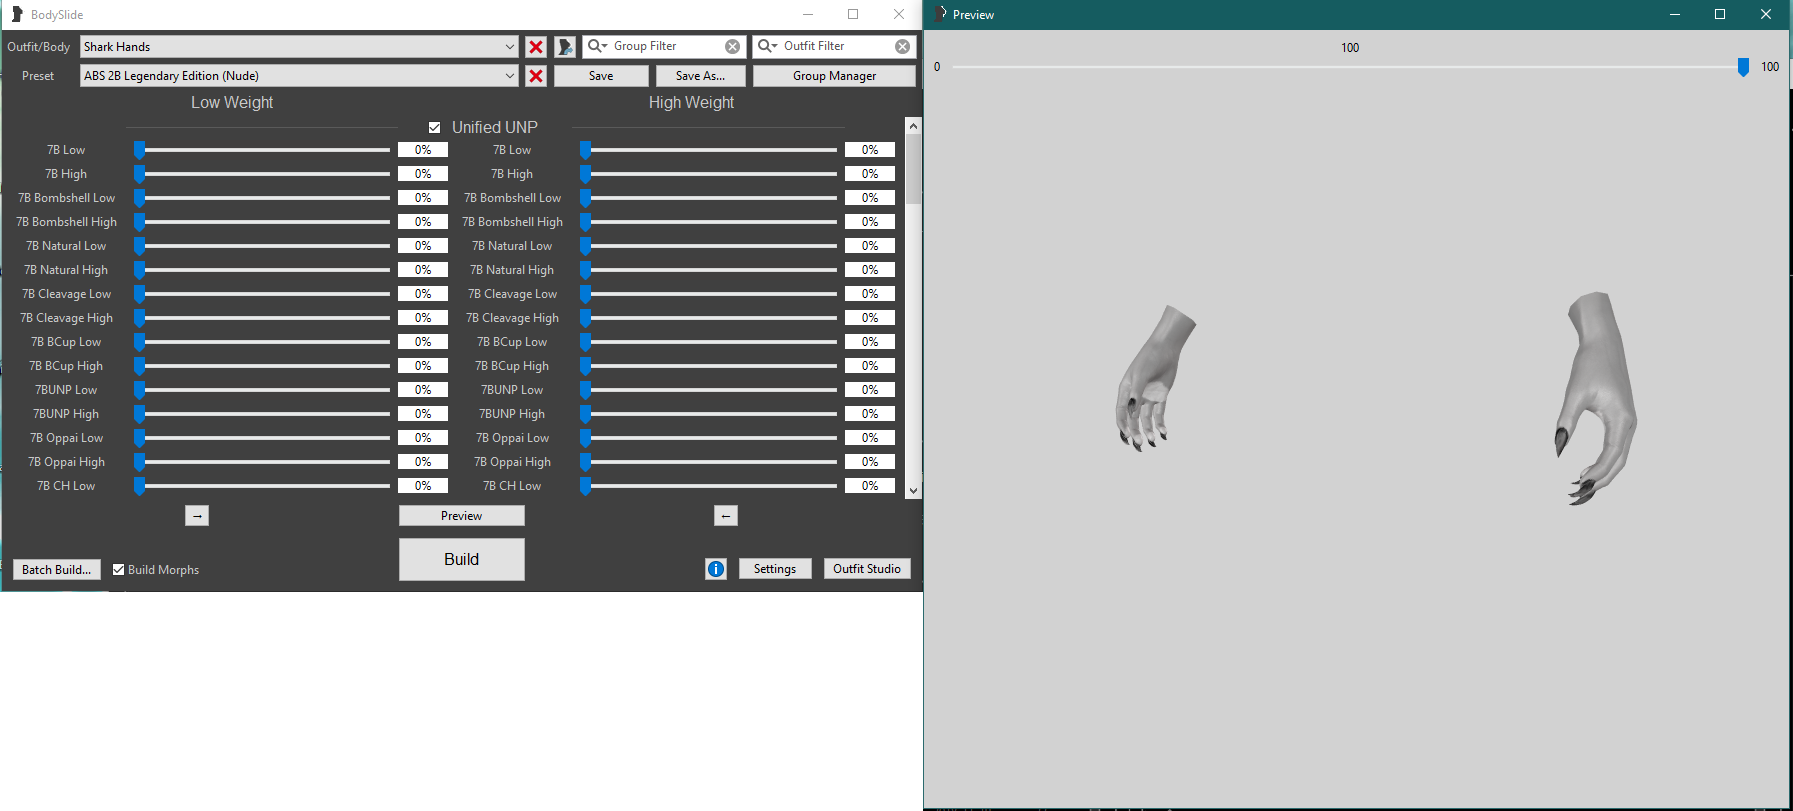The height and width of the screenshot is (811, 1793).
Task: Click the Preview window weight slider handle
Action: tap(1743, 67)
